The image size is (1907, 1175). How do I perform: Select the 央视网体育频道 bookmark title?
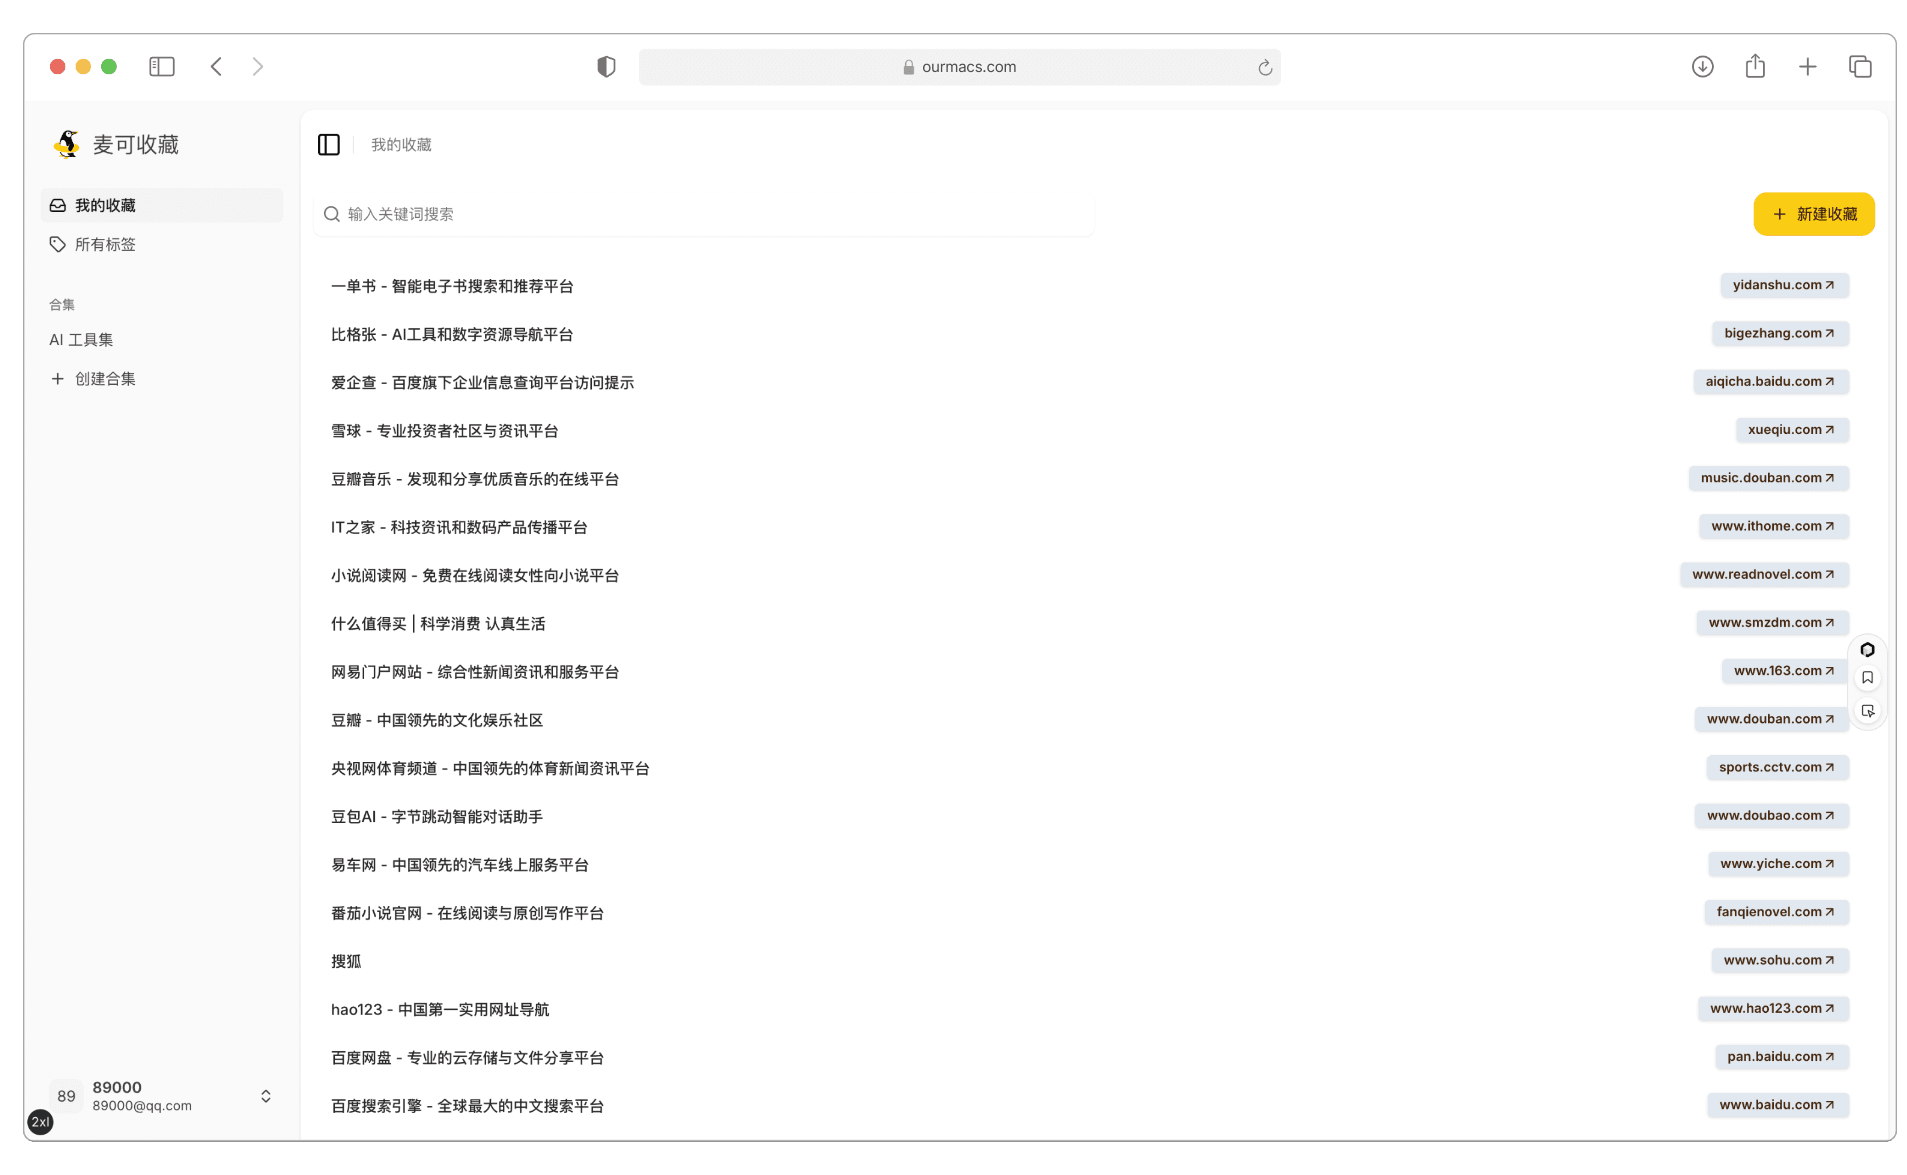click(490, 769)
